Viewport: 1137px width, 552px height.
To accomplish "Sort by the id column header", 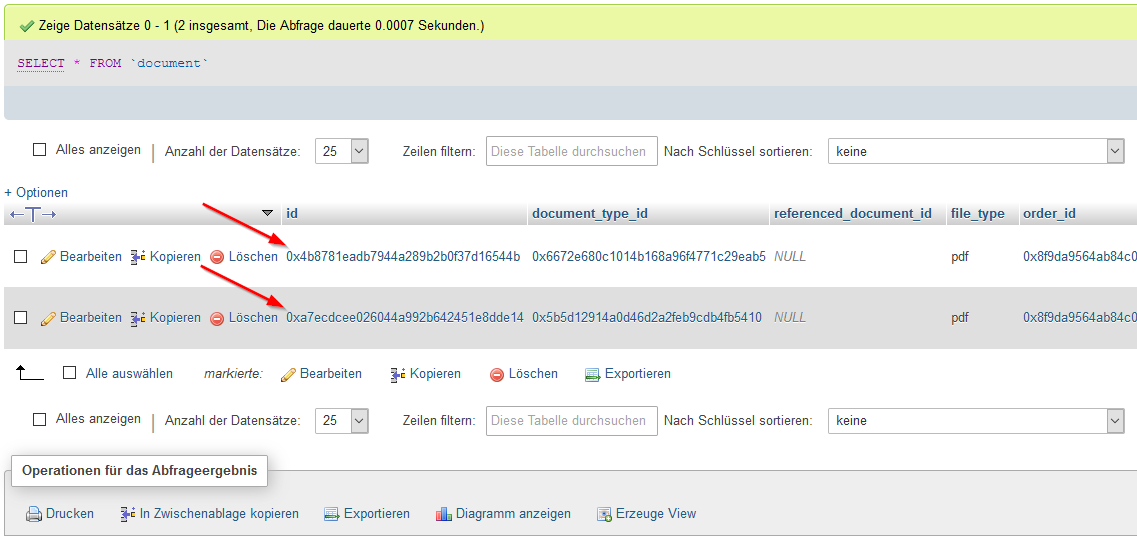I will point(292,213).
